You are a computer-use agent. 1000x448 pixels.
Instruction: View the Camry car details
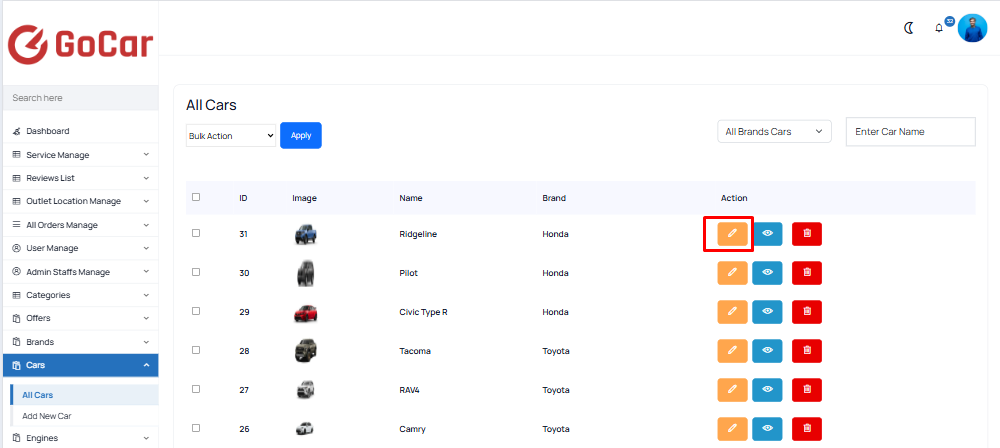[x=767, y=428]
